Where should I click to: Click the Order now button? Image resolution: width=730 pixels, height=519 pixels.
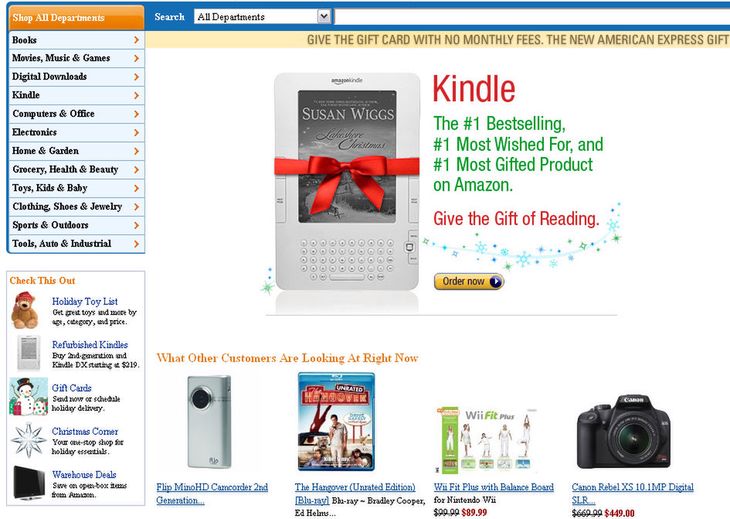[469, 282]
